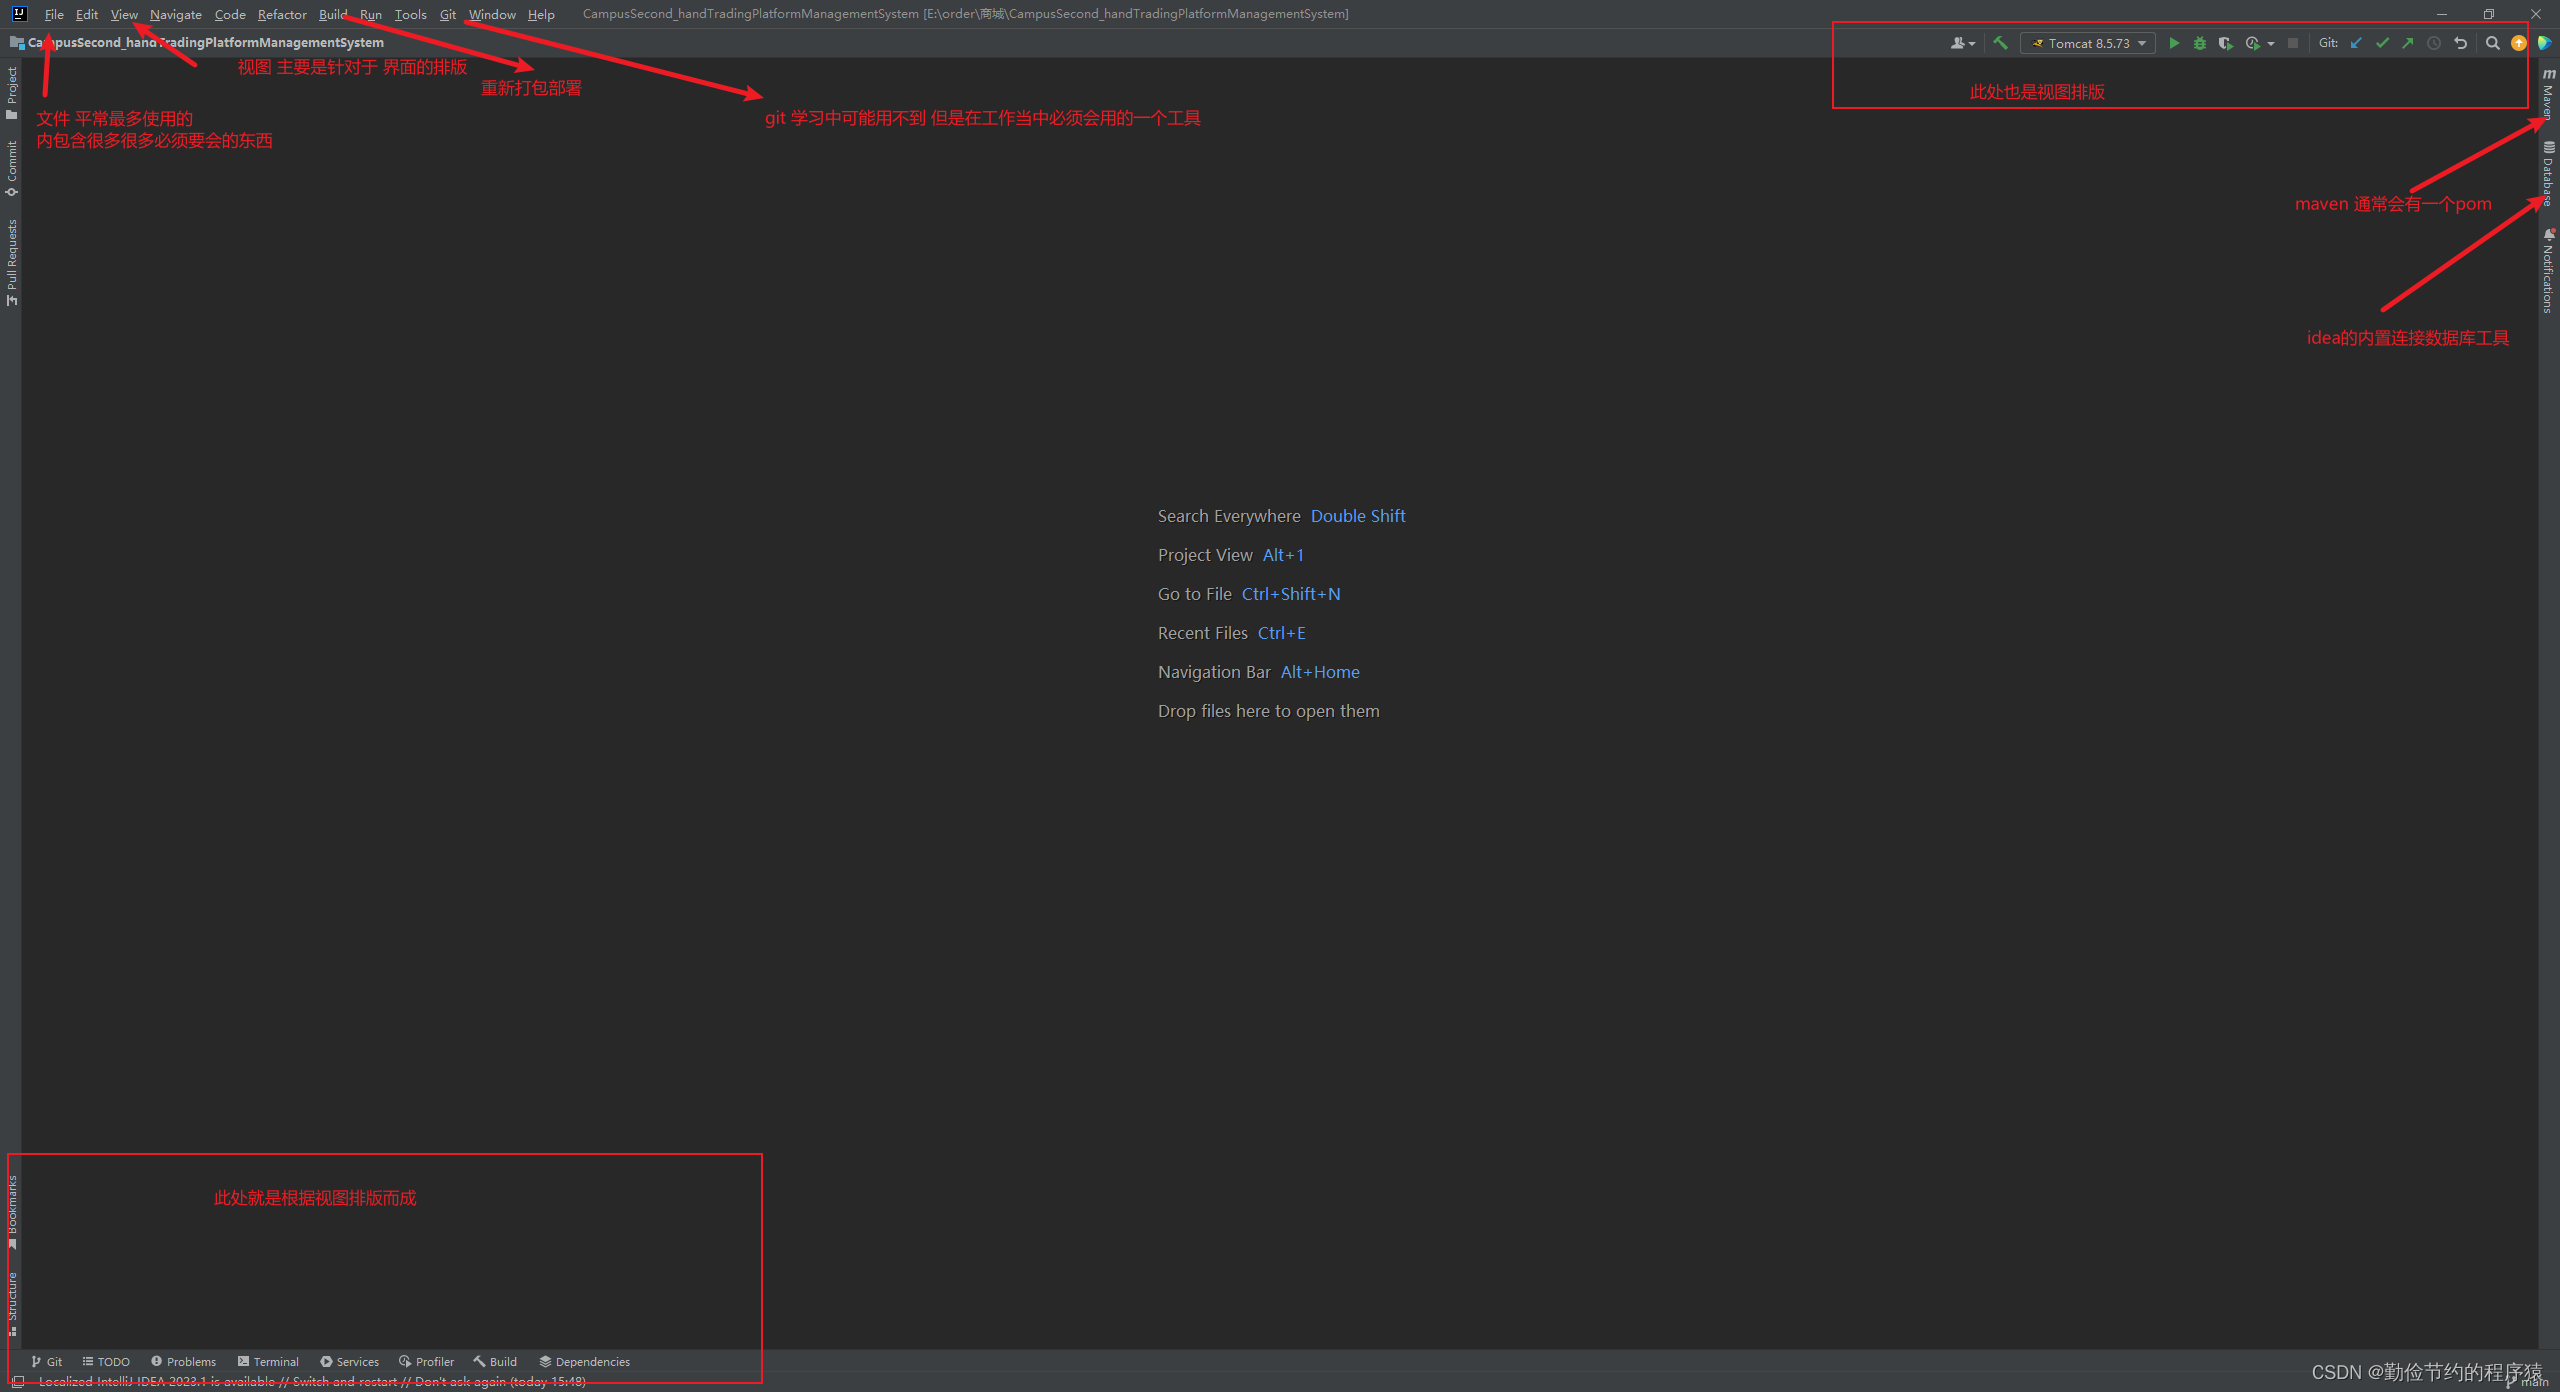Toggle the Project tool window

pos(12,92)
